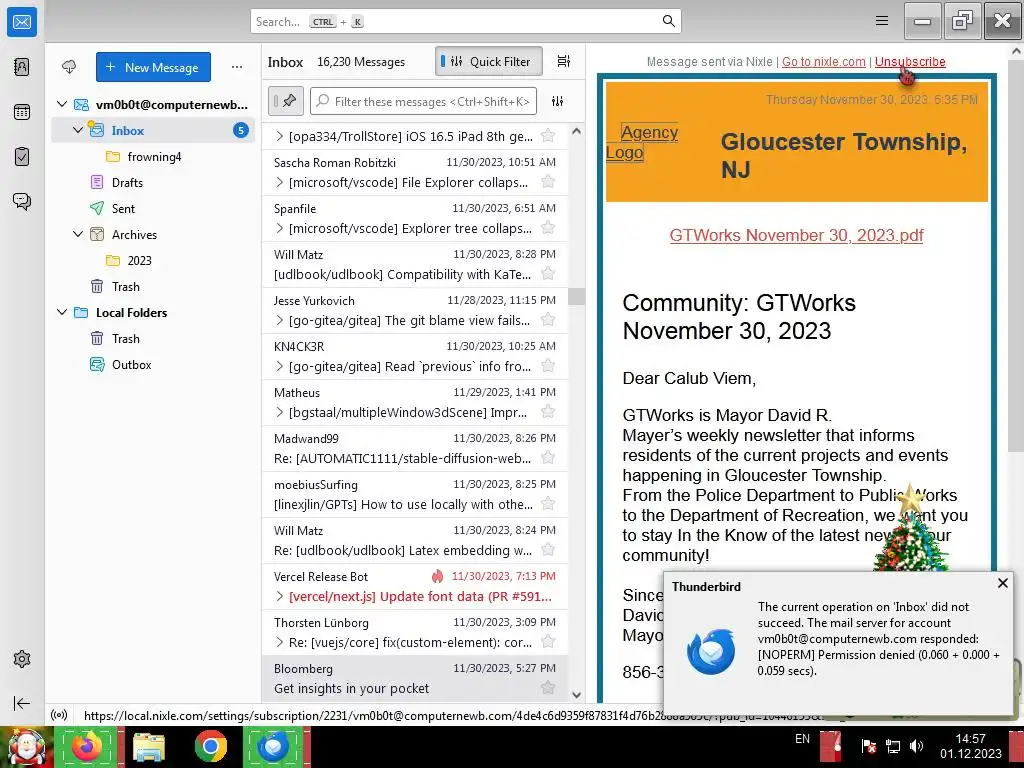Viewport: 1024px width, 768px height.
Task: Expand the git blame view thread
Action: (x=280, y=320)
